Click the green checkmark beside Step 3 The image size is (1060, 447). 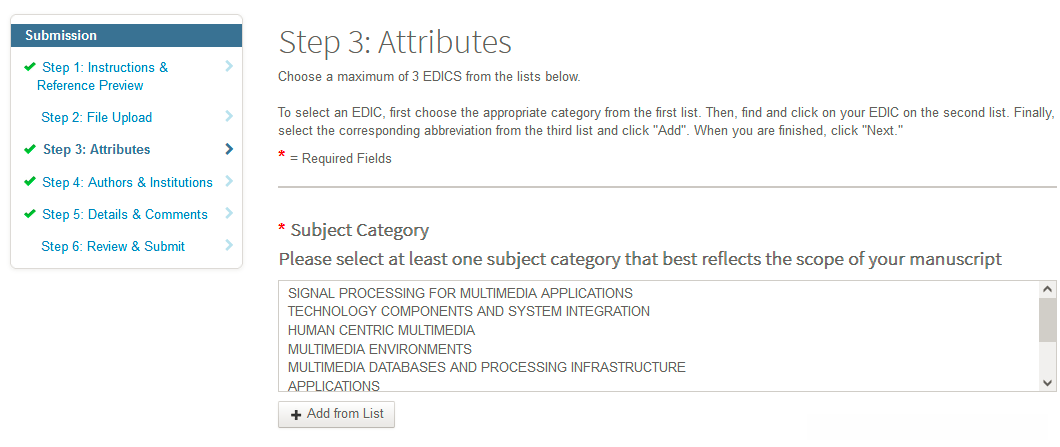[30, 149]
